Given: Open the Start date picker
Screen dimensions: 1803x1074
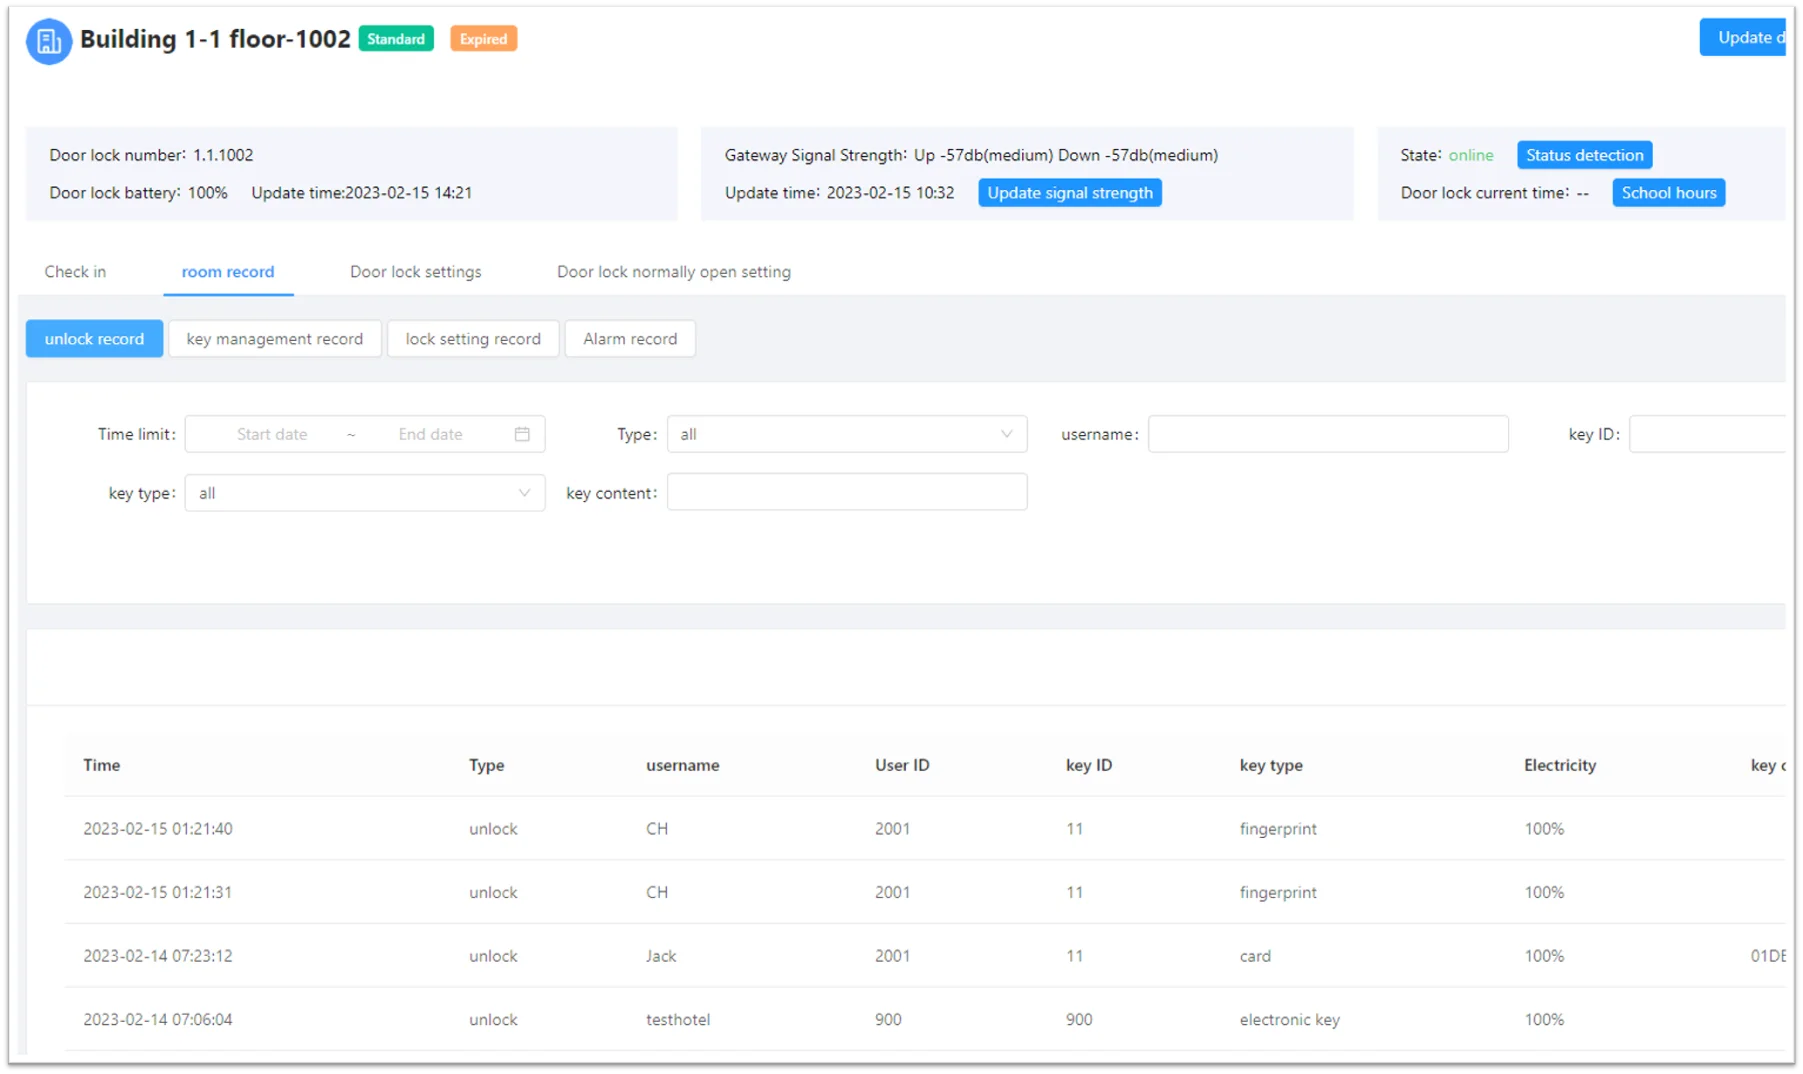Looking at the screenshot, I should tap(272, 434).
